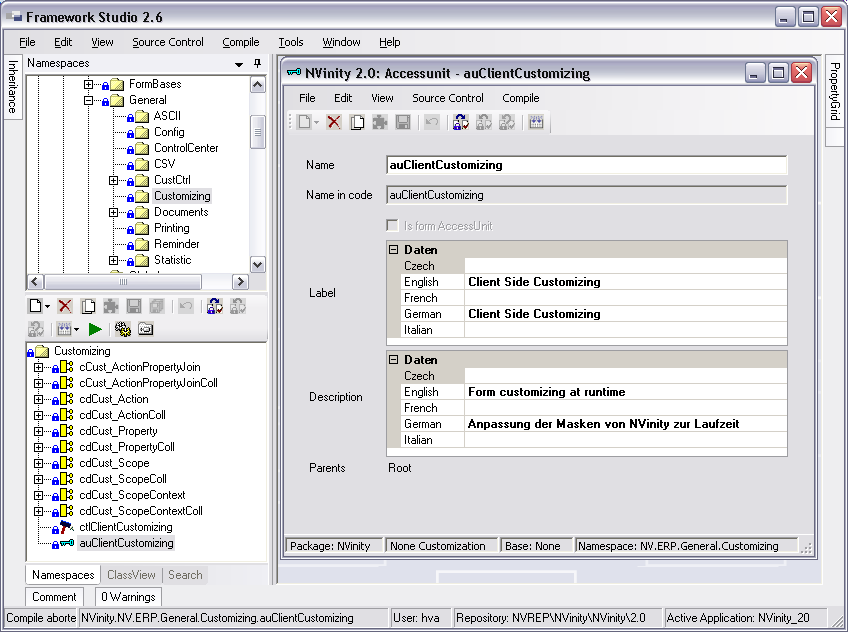Screen dimensions: 848x632
Task: Click the red X delete icon in the Accessunit toolbar
Action: 334,122
